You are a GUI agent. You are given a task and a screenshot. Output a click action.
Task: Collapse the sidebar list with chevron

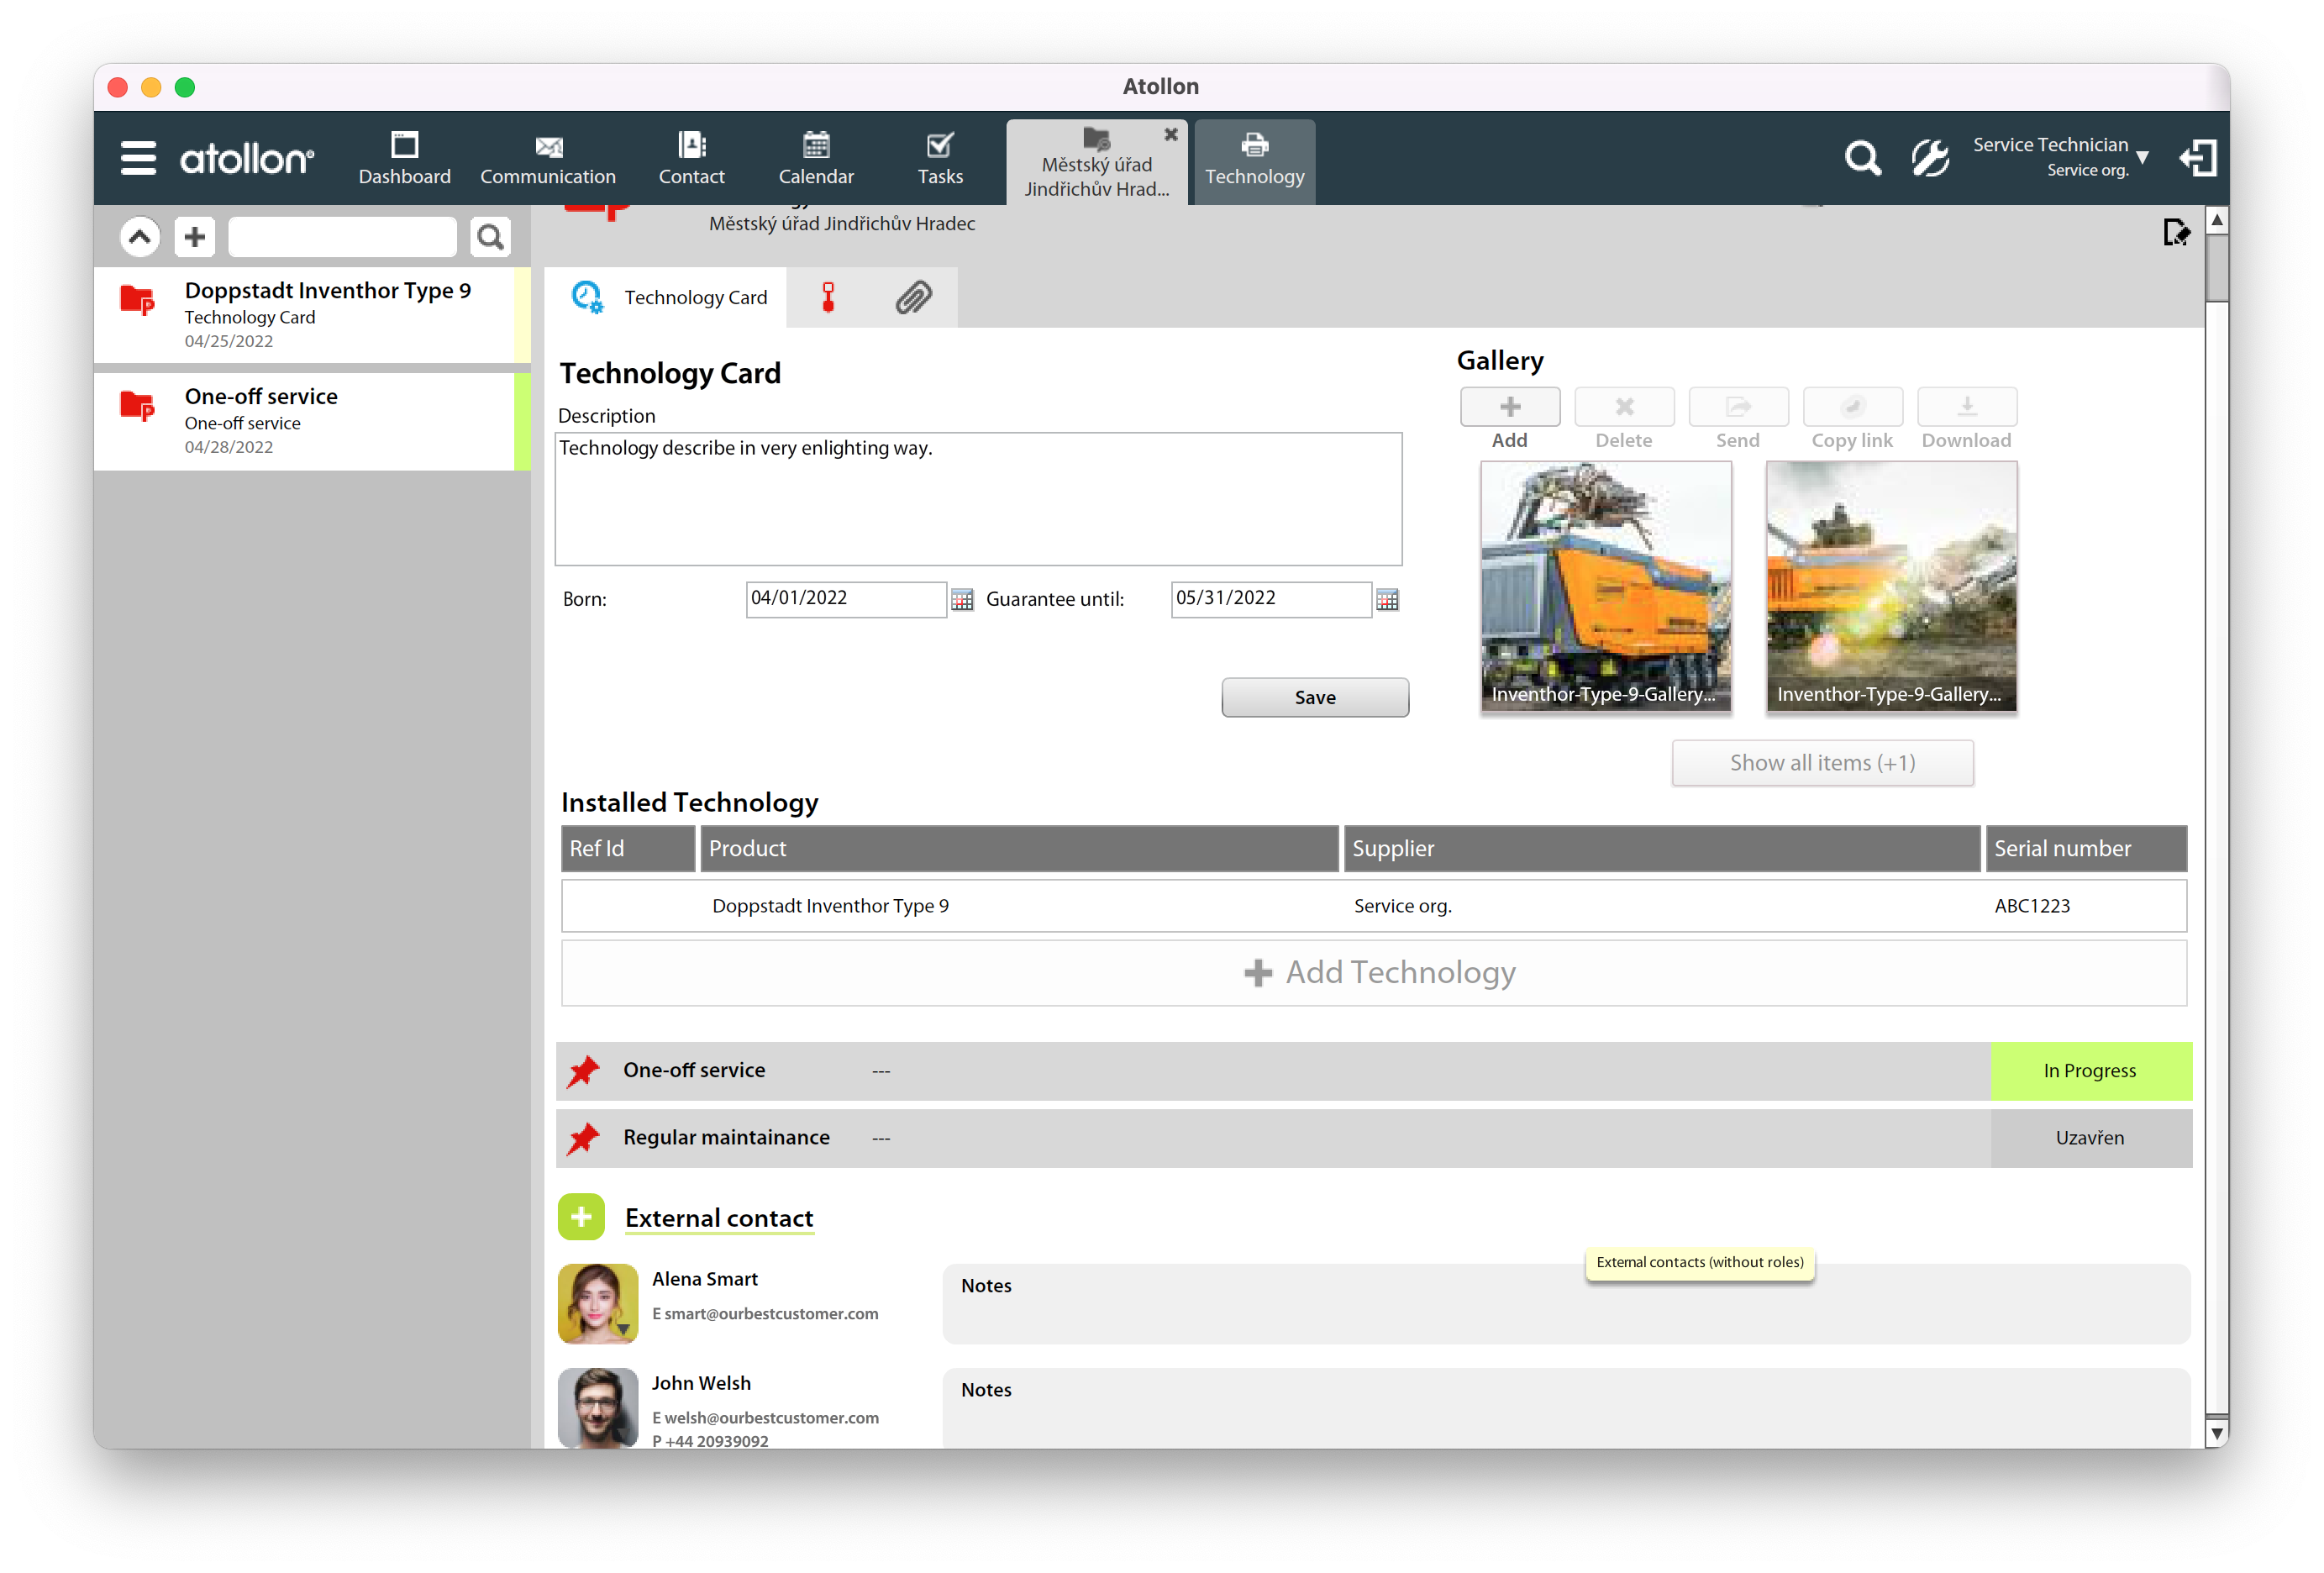coord(140,237)
